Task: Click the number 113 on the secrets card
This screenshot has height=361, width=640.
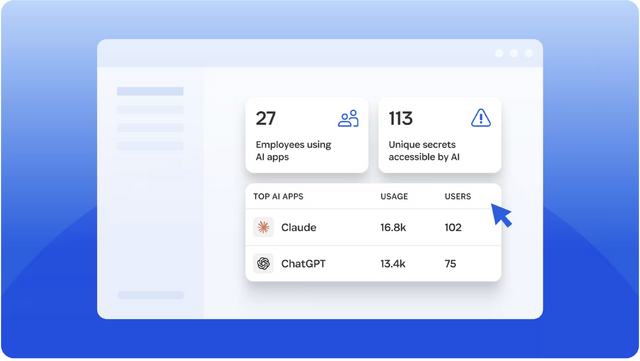Action: click(x=400, y=118)
